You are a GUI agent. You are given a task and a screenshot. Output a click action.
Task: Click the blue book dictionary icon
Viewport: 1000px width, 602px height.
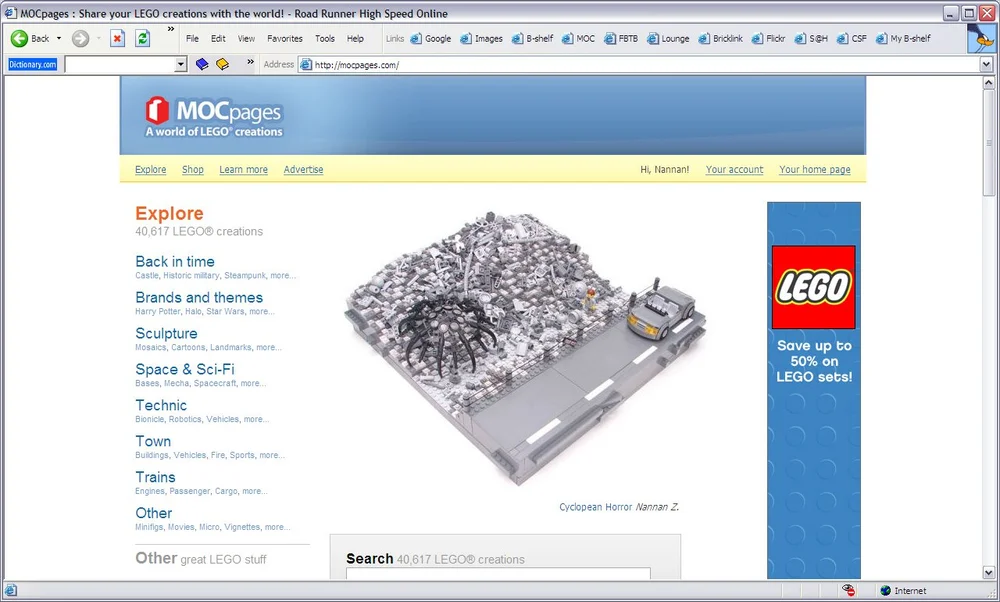[202, 64]
